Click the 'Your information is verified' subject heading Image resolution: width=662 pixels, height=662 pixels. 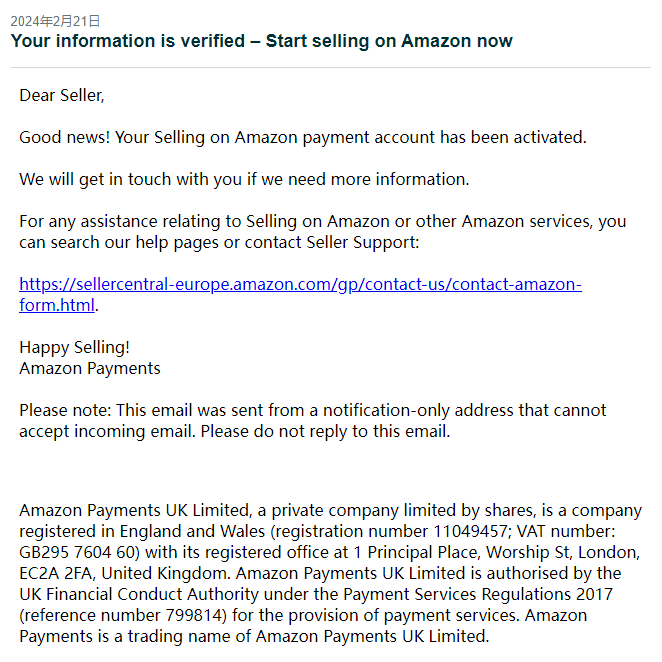pos(261,41)
